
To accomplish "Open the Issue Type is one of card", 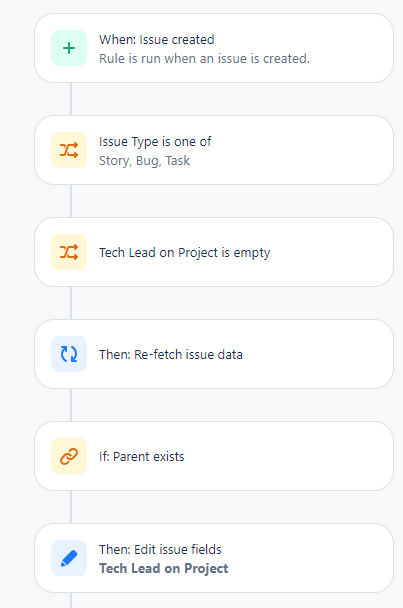I will click(x=214, y=150).
